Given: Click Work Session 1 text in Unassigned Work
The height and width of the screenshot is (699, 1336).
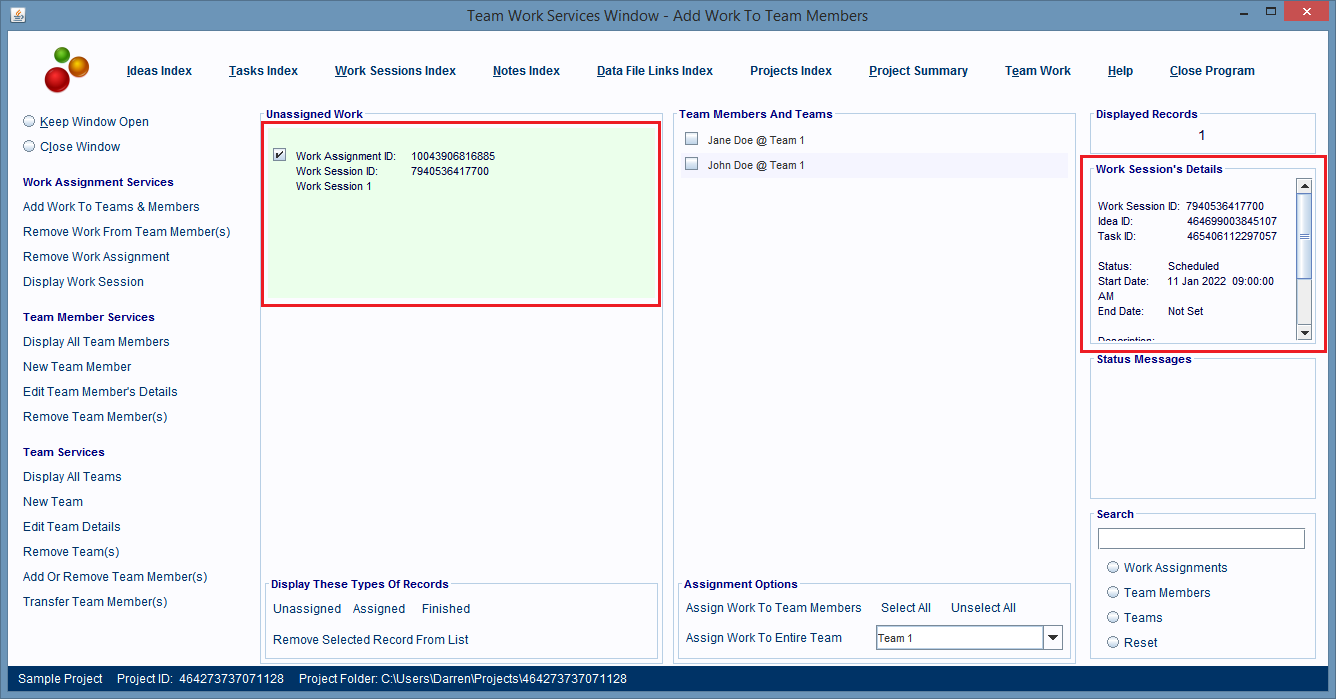Looking at the screenshot, I should 333,187.
